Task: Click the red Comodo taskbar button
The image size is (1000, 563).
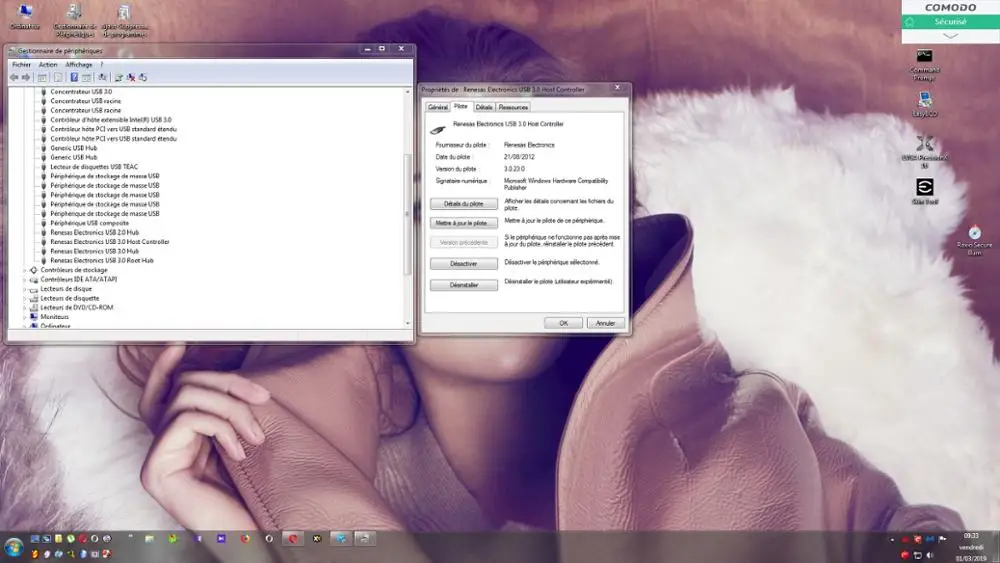Action: point(293,539)
